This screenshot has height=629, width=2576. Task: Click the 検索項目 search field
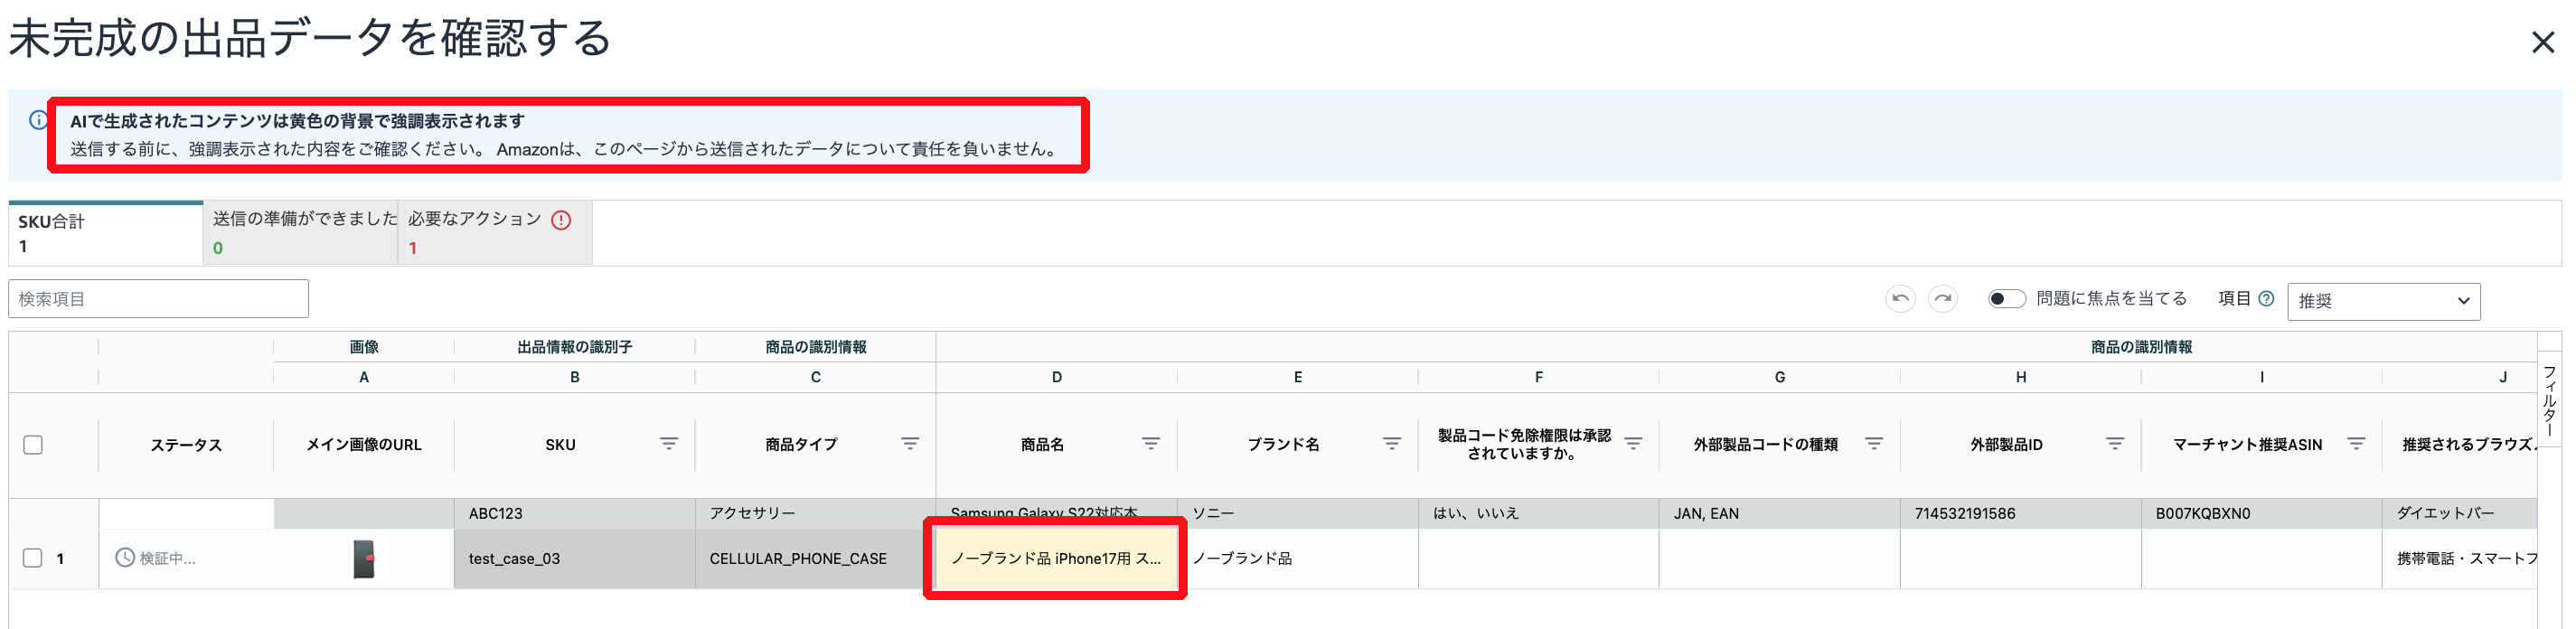tap(158, 299)
